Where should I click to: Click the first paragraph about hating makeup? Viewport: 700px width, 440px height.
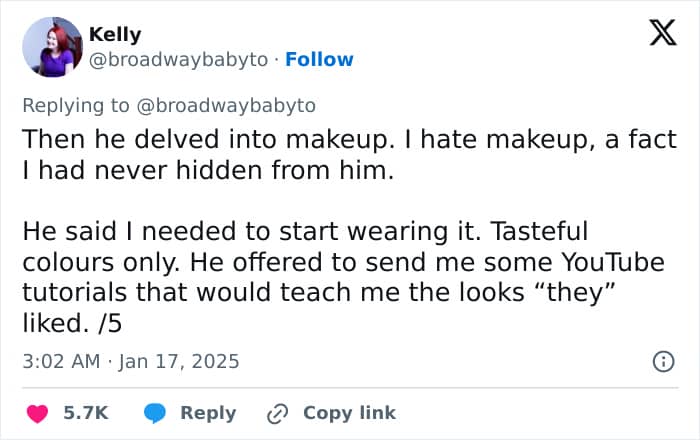coord(350,154)
